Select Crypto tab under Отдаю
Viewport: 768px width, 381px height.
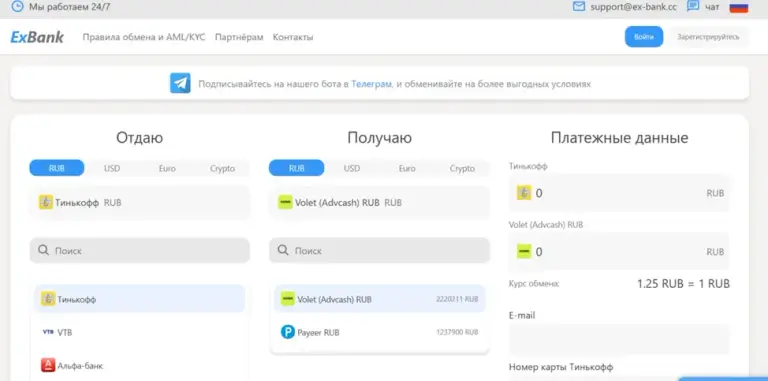pos(222,168)
